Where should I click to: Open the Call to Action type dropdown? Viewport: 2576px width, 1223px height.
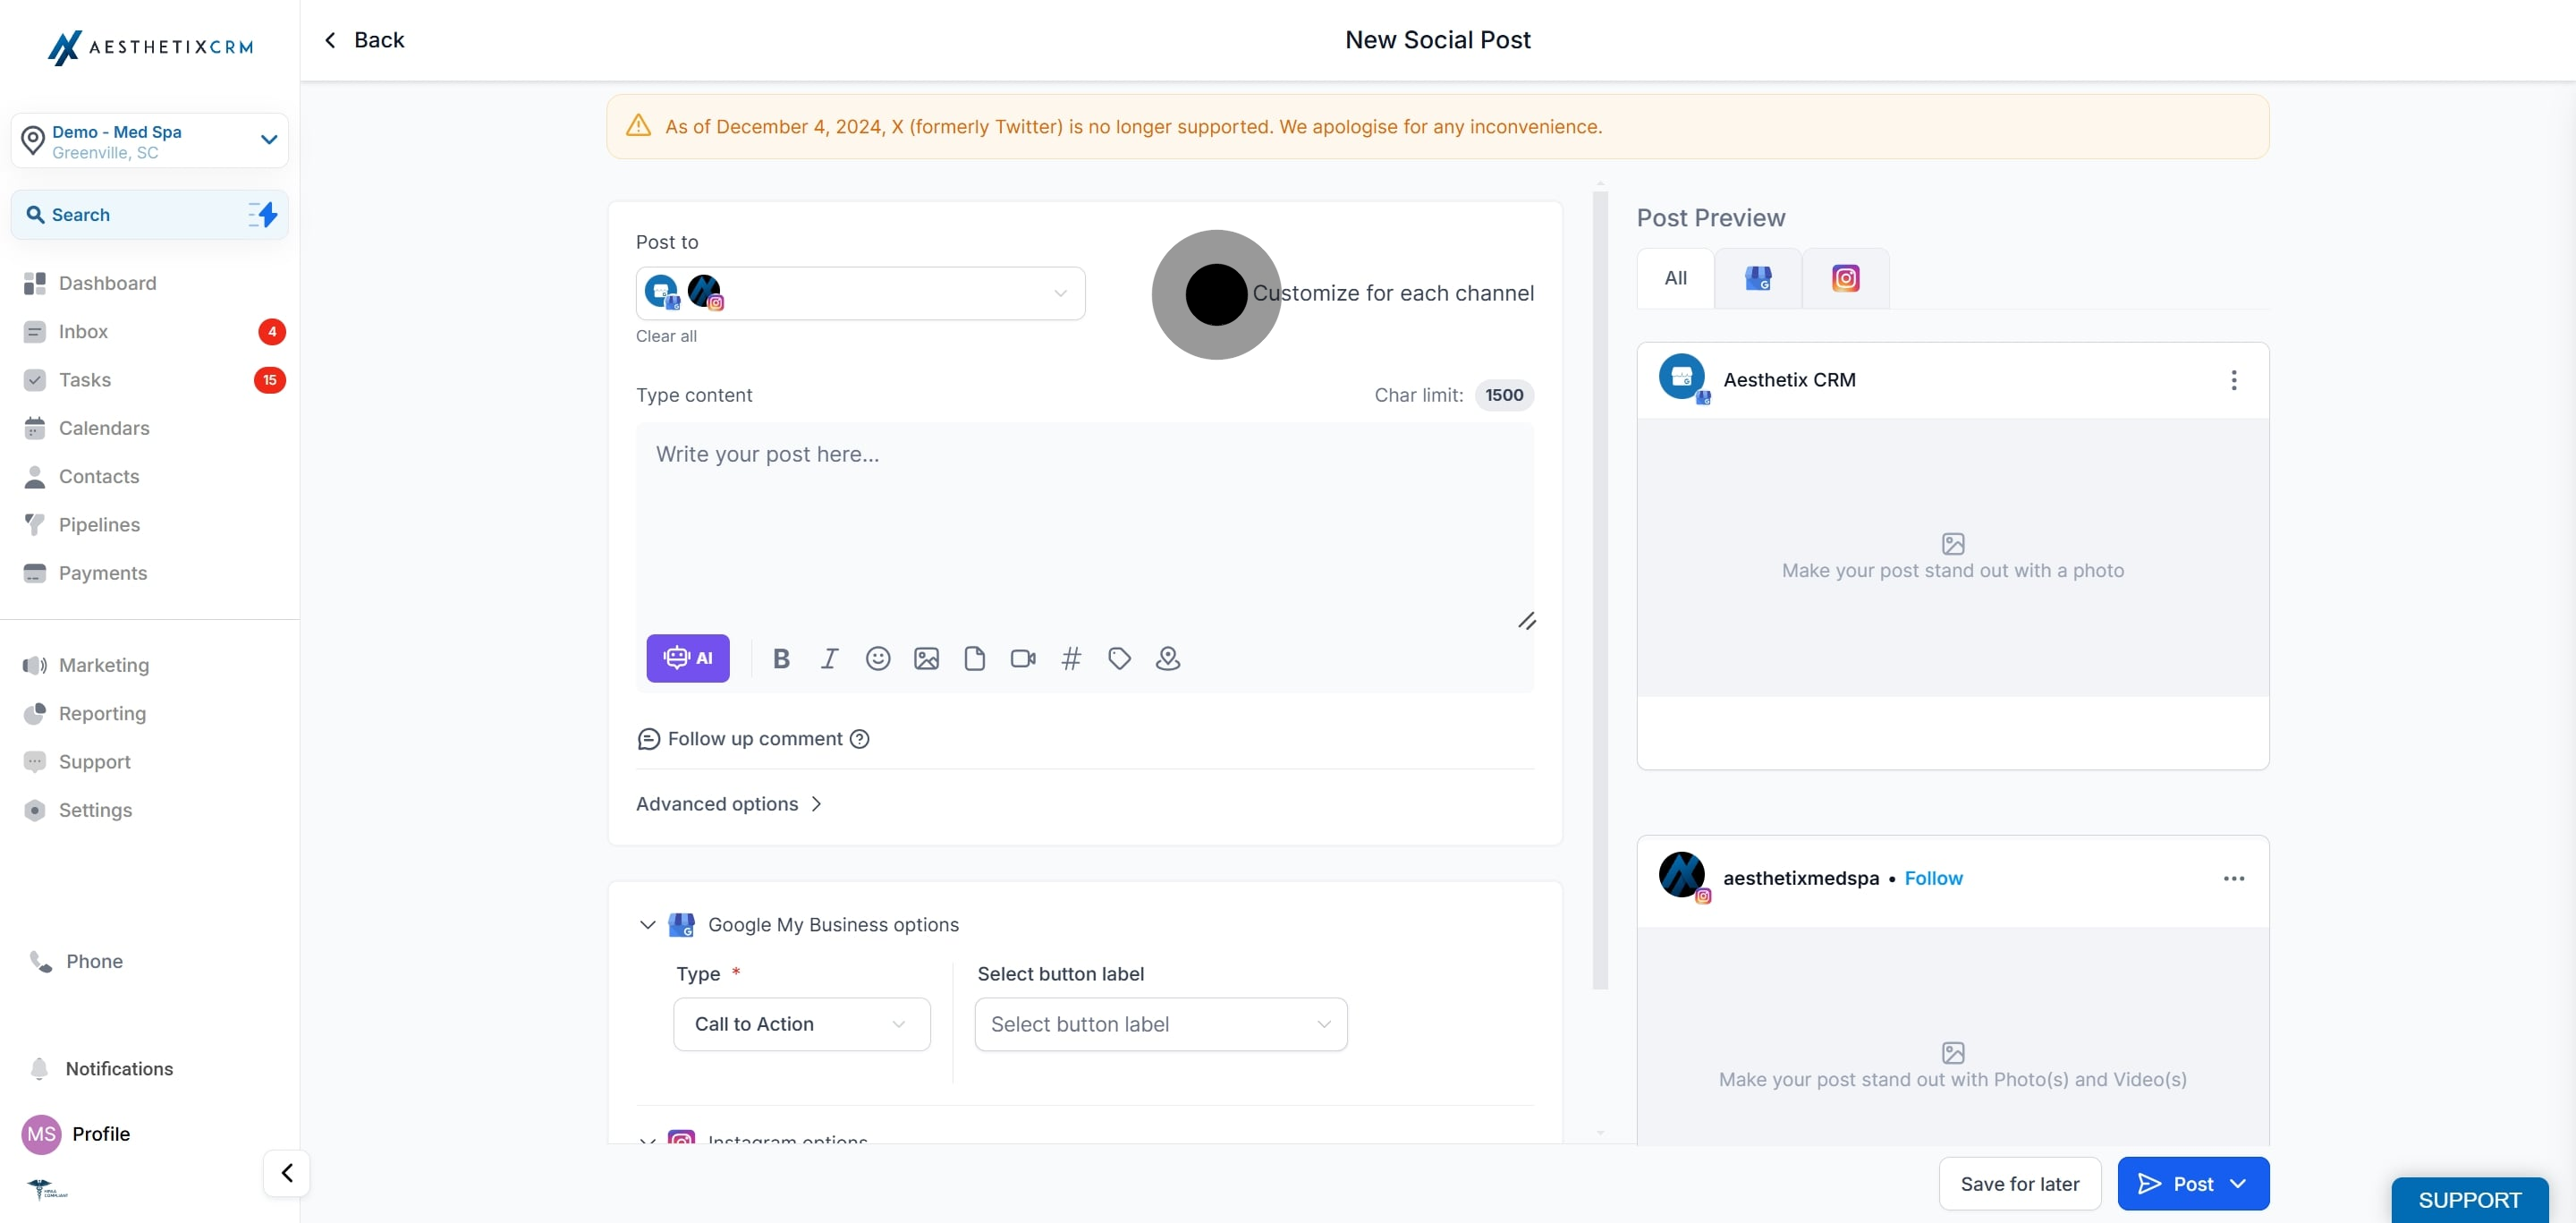801,1024
